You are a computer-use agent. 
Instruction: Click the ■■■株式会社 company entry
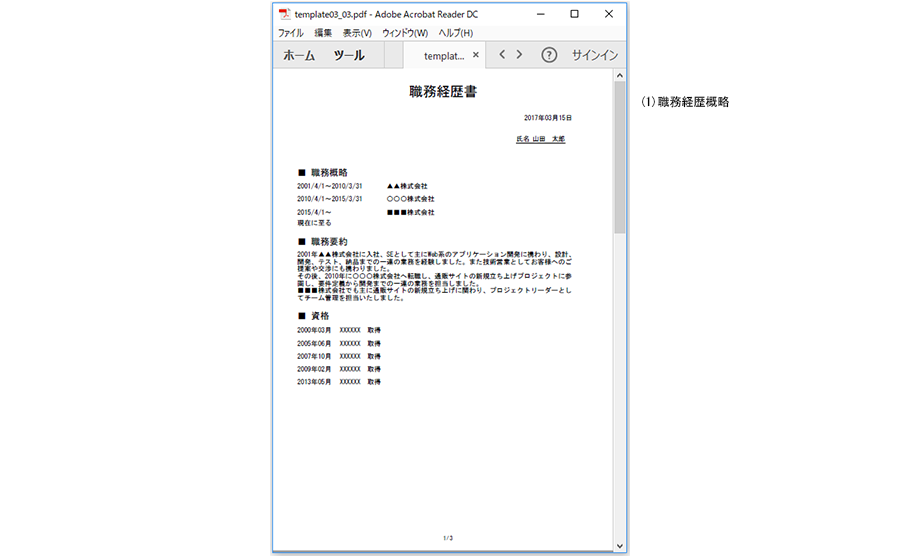pyautogui.click(x=410, y=212)
